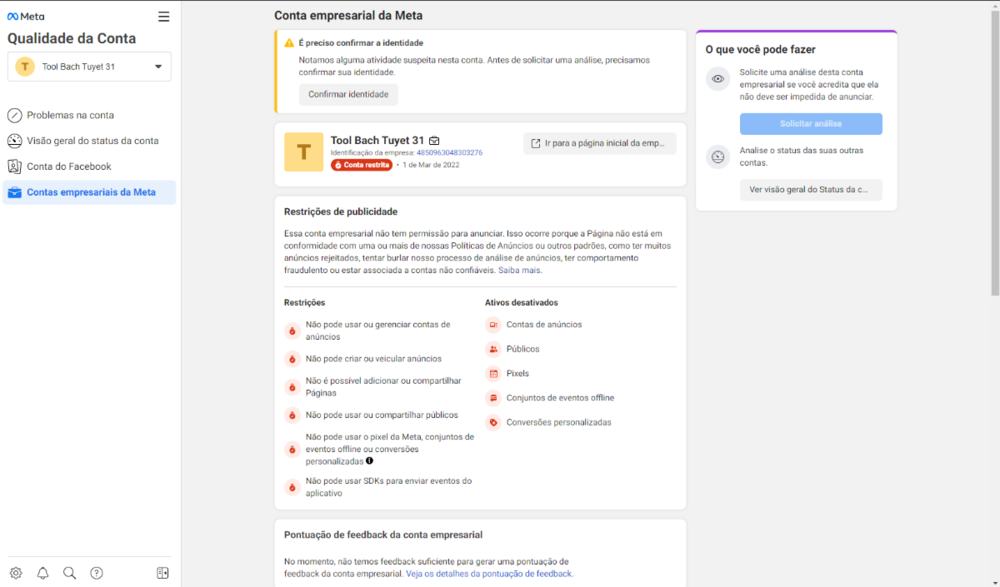
Task: Click the Qualidade da Conta title
Action: pos(71,38)
